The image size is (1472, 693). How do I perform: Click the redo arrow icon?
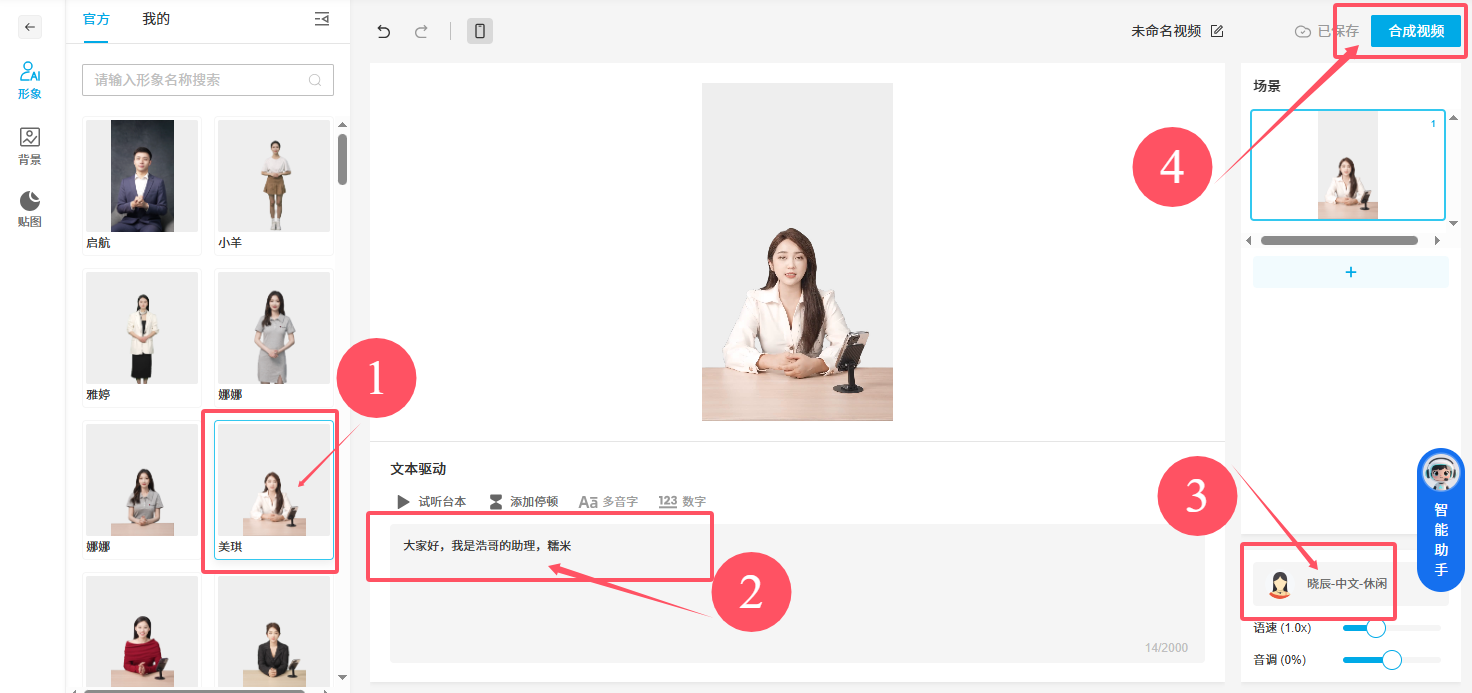pos(421,31)
